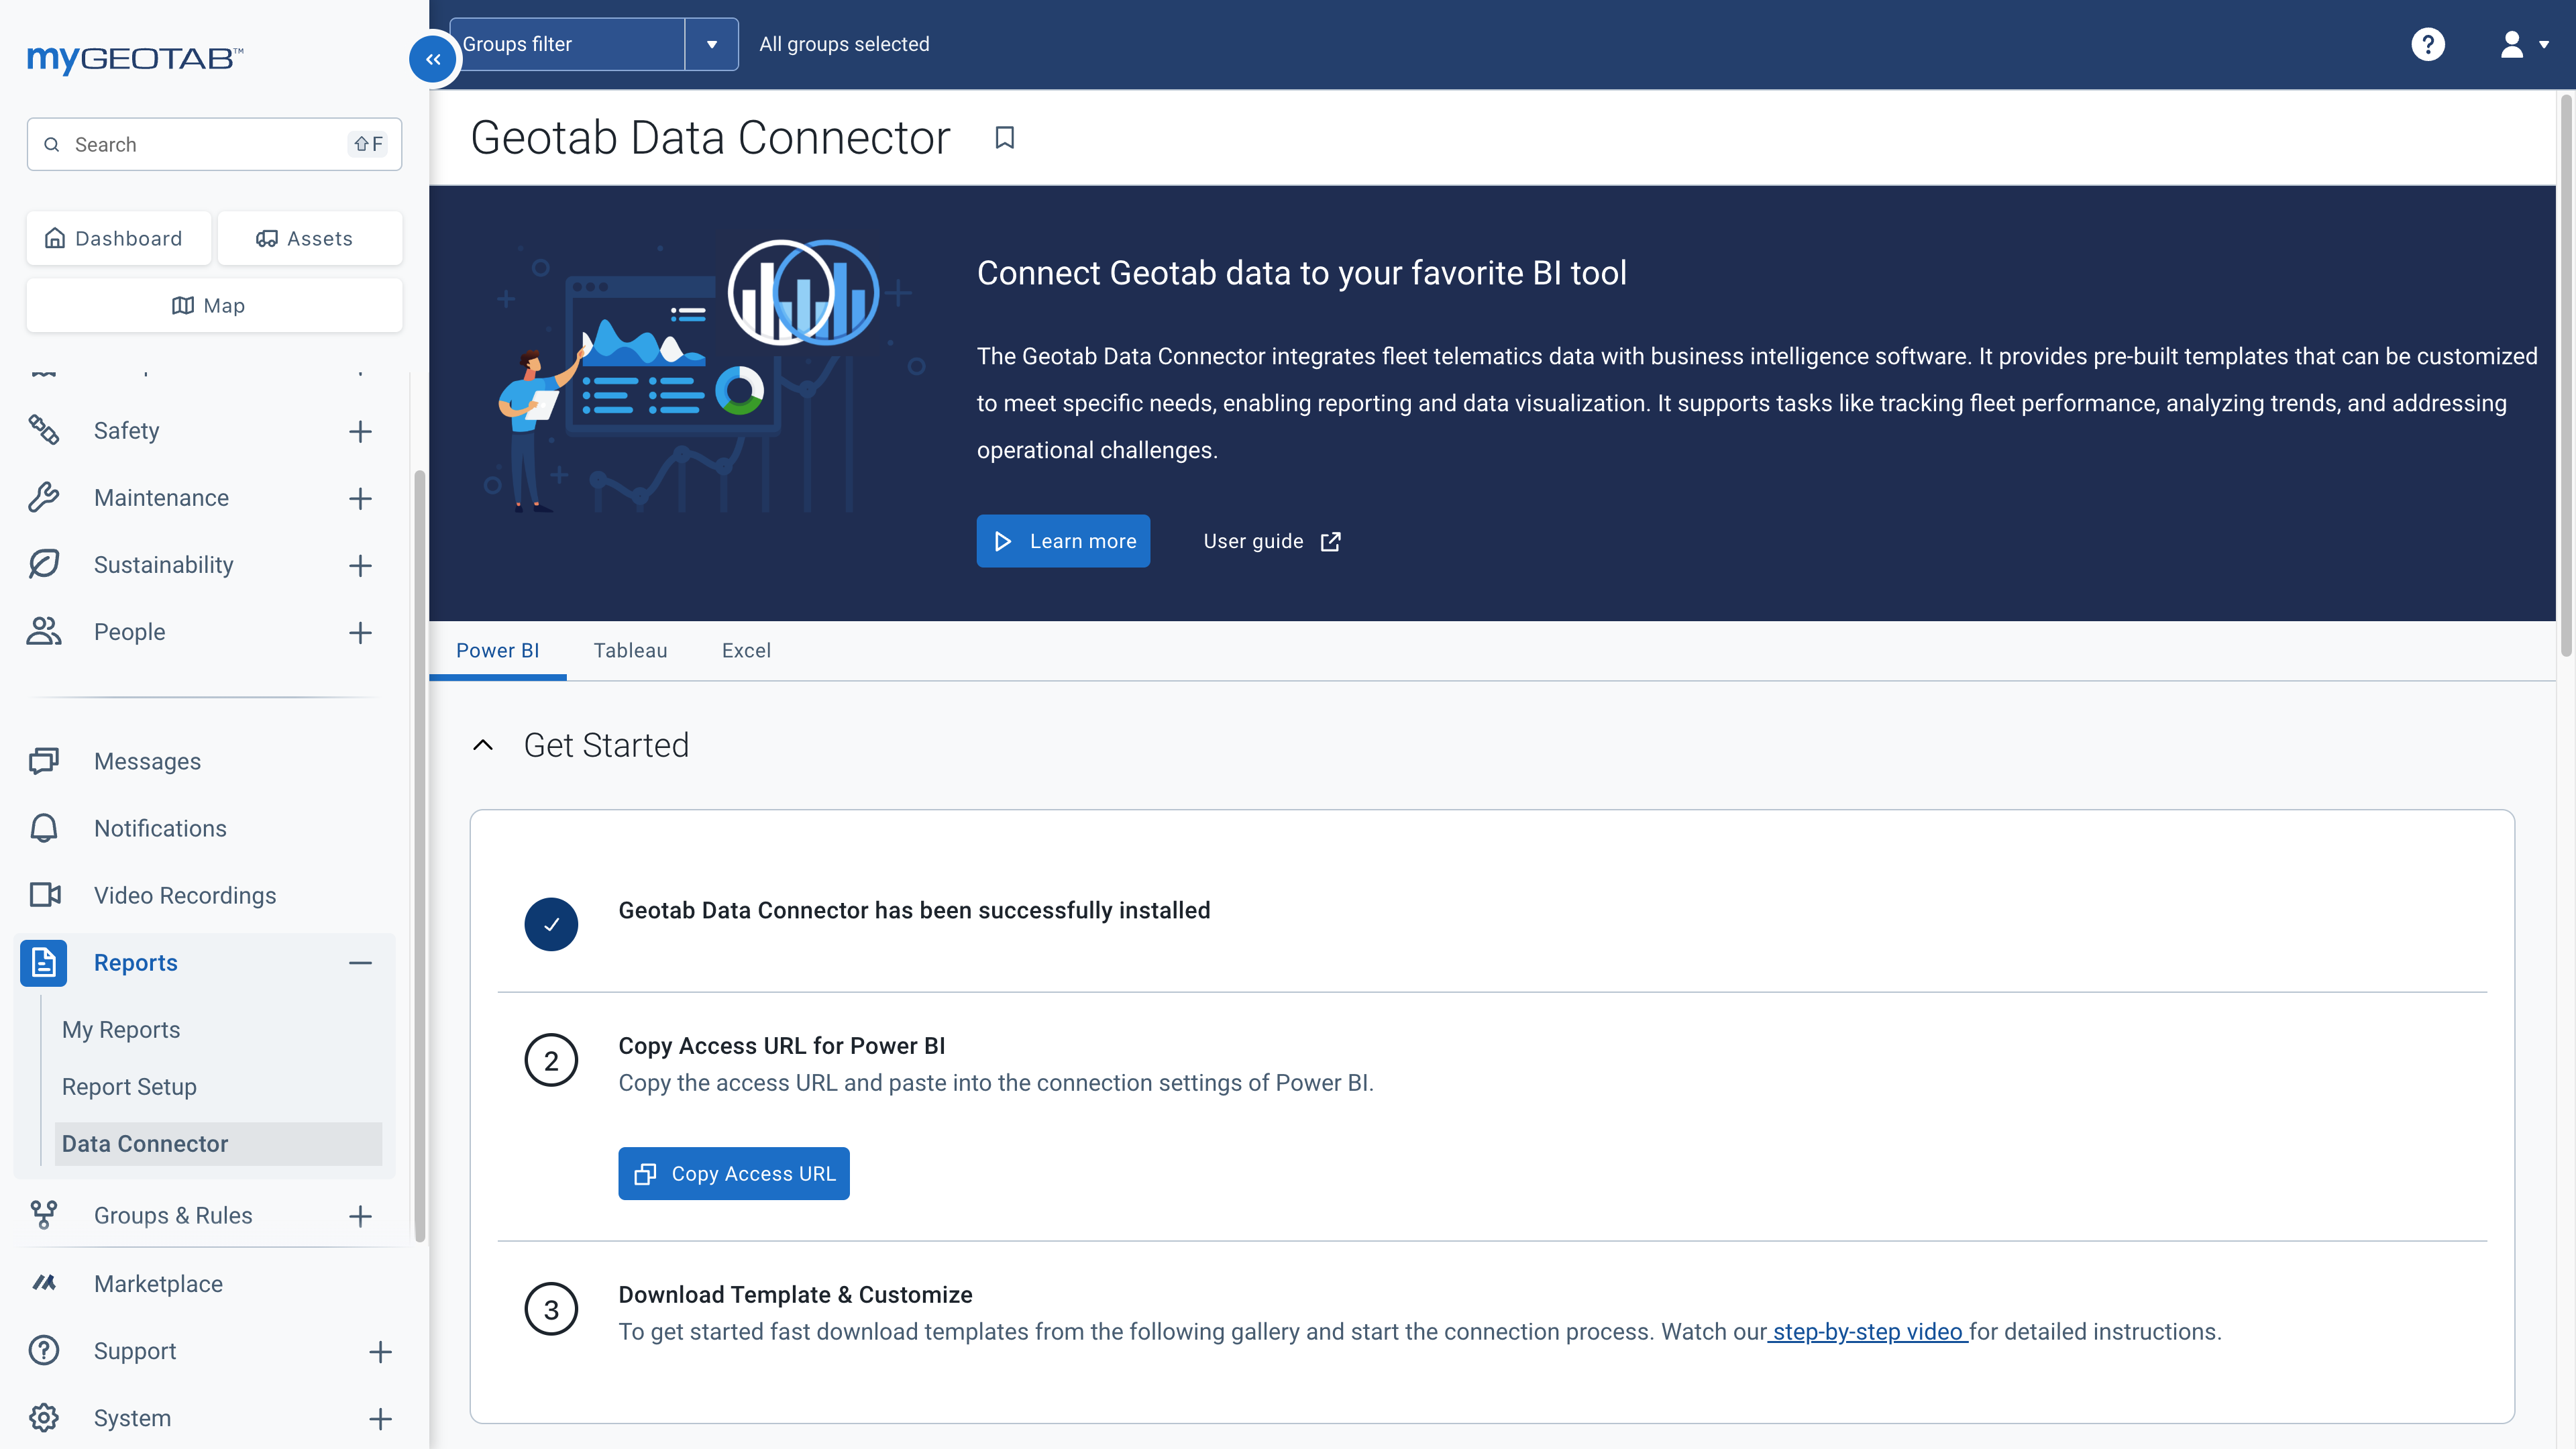Screen dimensions: 2576x1449
Task: Collapse the Reports menu with minus
Action: [360, 963]
